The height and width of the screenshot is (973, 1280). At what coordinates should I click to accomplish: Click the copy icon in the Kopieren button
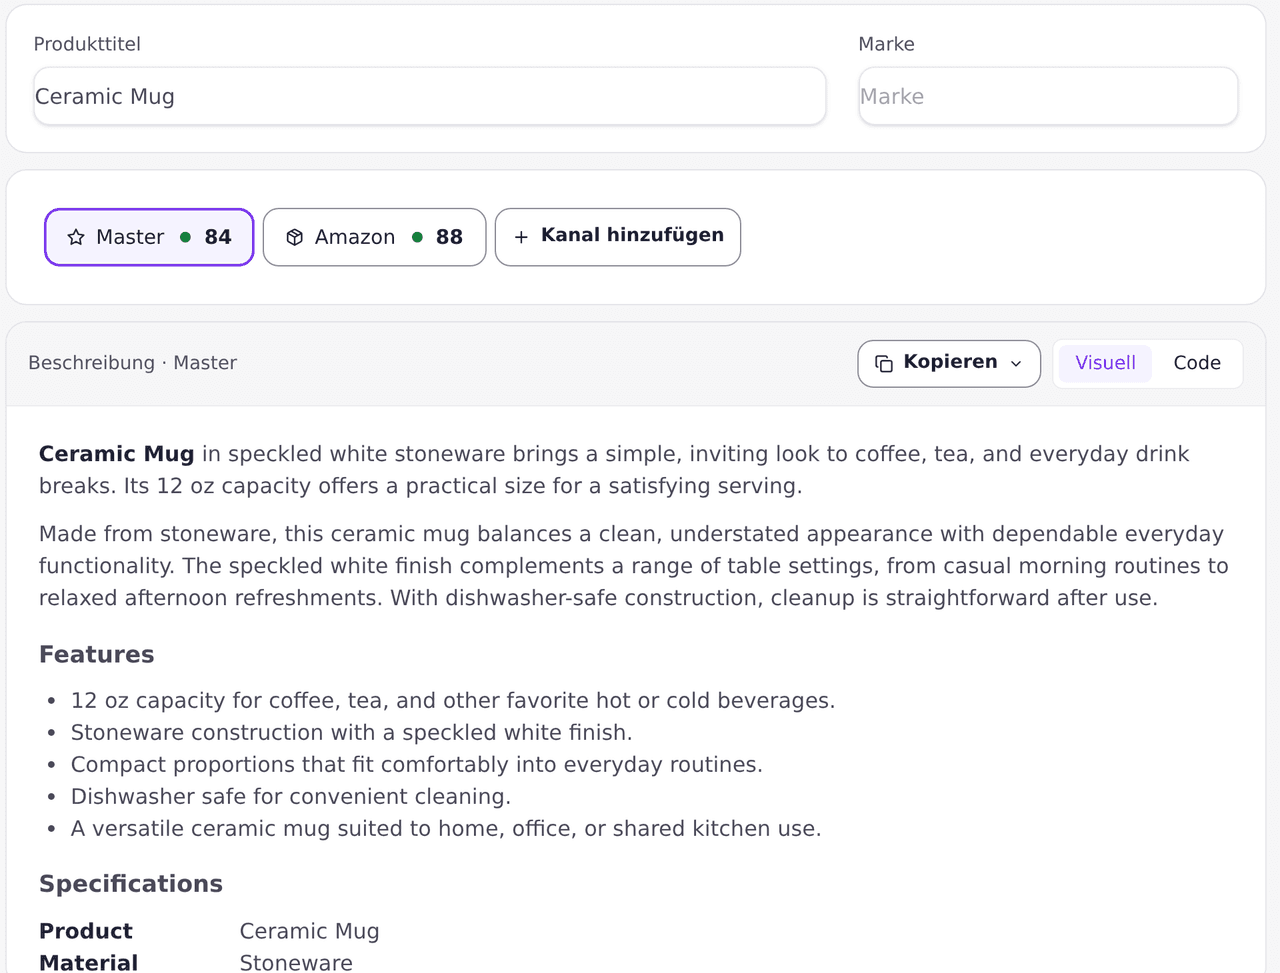tap(884, 363)
